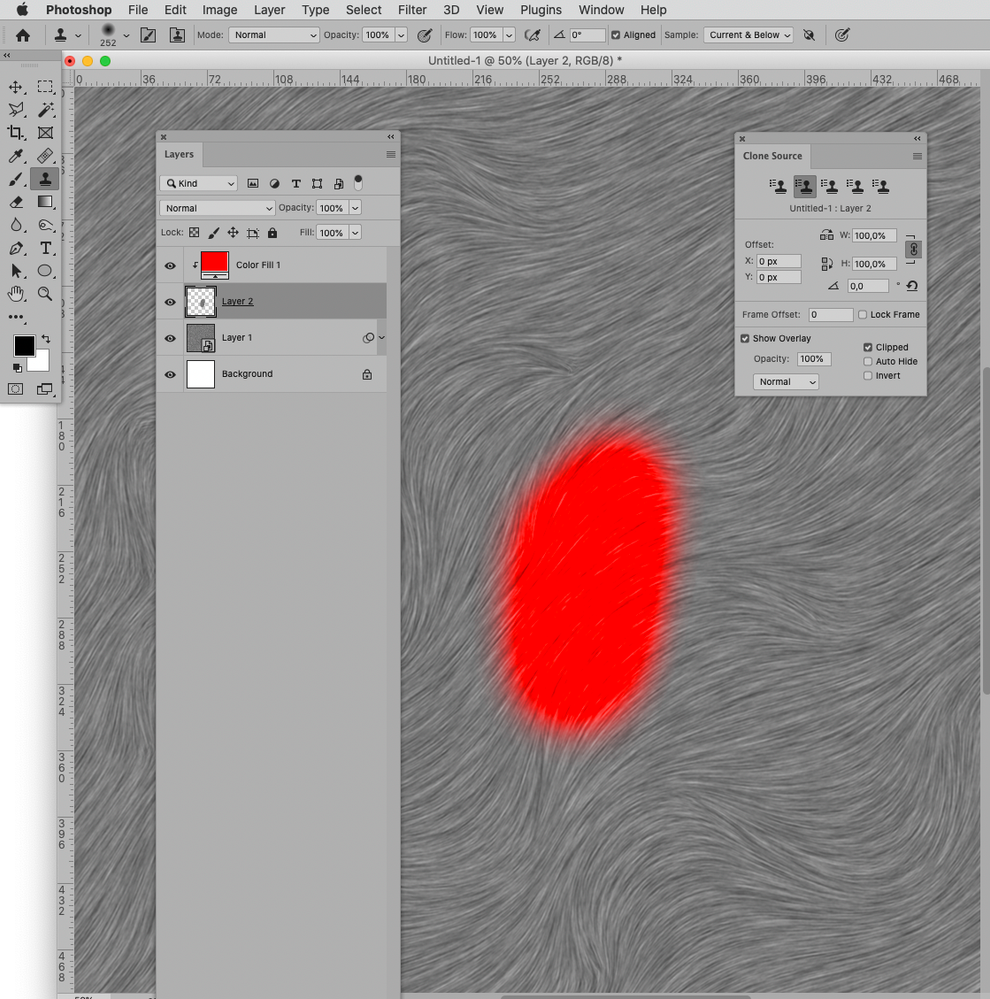Expand Layer 1 smart filters arrow
Screen dimensions: 990x999
[x=382, y=338]
